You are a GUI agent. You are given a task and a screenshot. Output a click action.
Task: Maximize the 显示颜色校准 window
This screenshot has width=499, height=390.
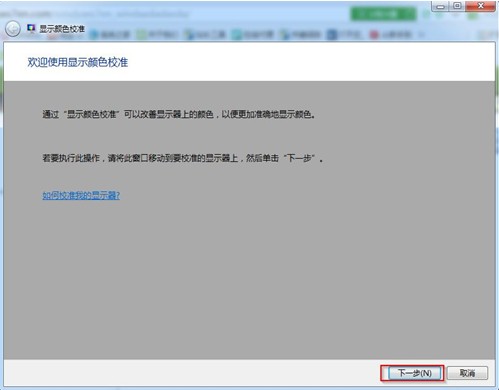(457, 6)
